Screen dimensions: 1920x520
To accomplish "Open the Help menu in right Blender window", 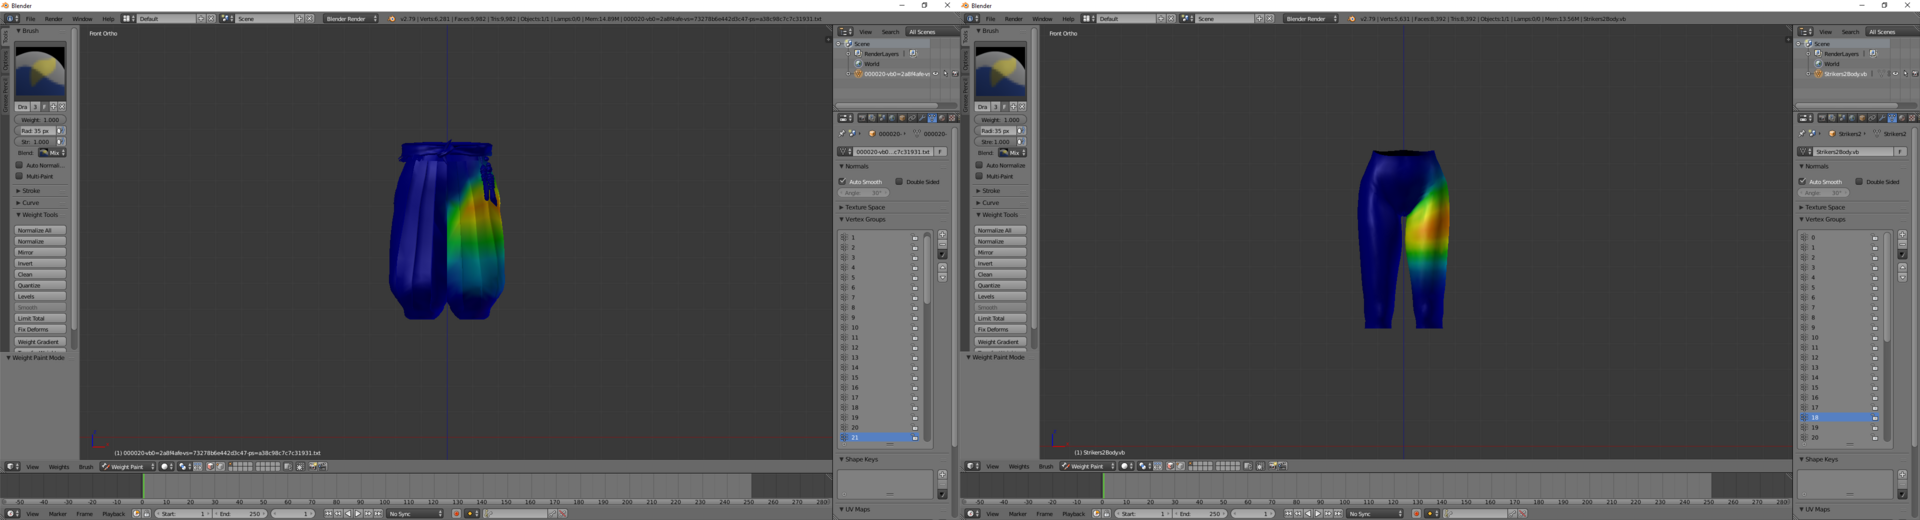I will click(x=1068, y=18).
